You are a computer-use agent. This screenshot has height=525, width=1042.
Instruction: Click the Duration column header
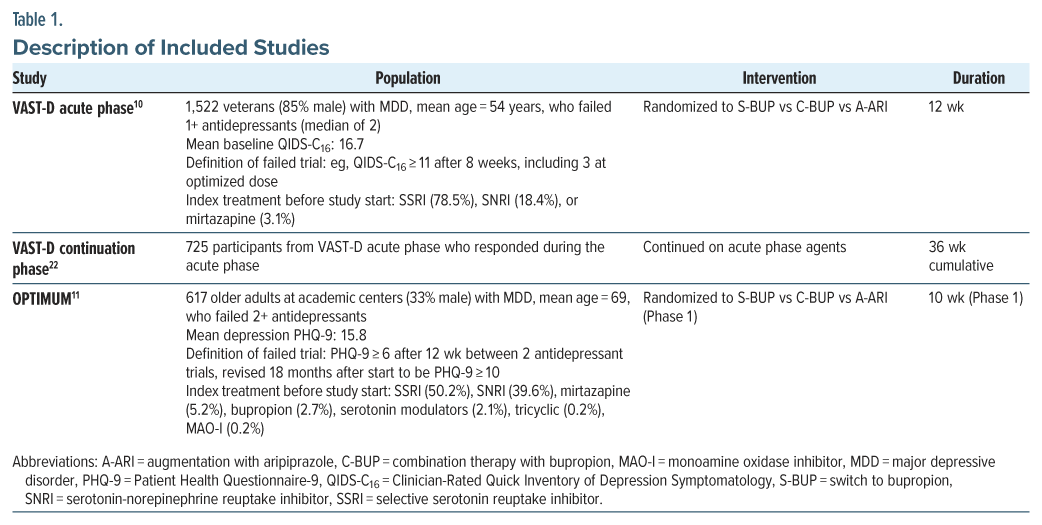click(979, 78)
